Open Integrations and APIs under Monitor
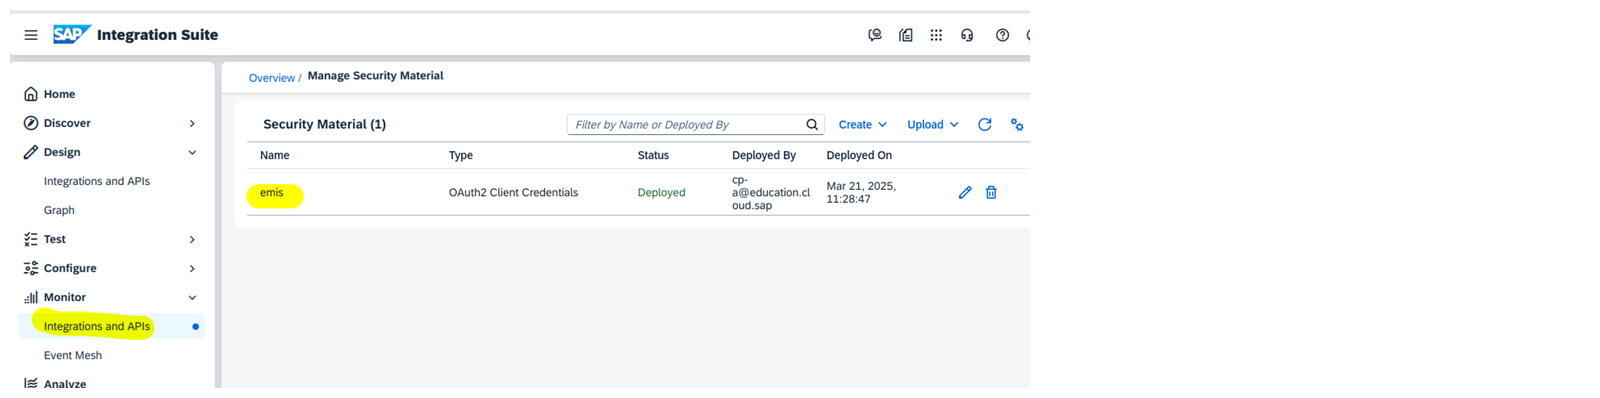The height and width of the screenshot is (398, 1600). coord(97,326)
